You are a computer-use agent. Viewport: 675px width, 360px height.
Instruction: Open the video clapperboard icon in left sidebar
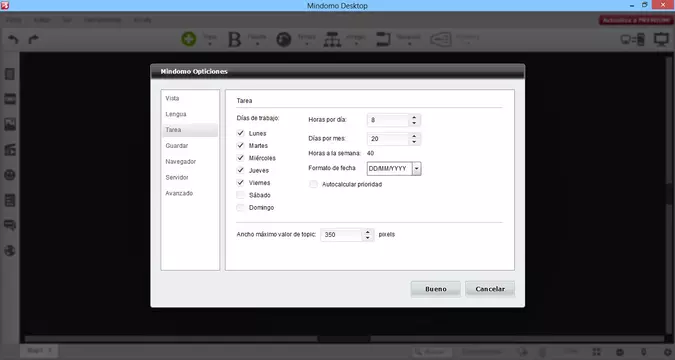tap(10, 149)
